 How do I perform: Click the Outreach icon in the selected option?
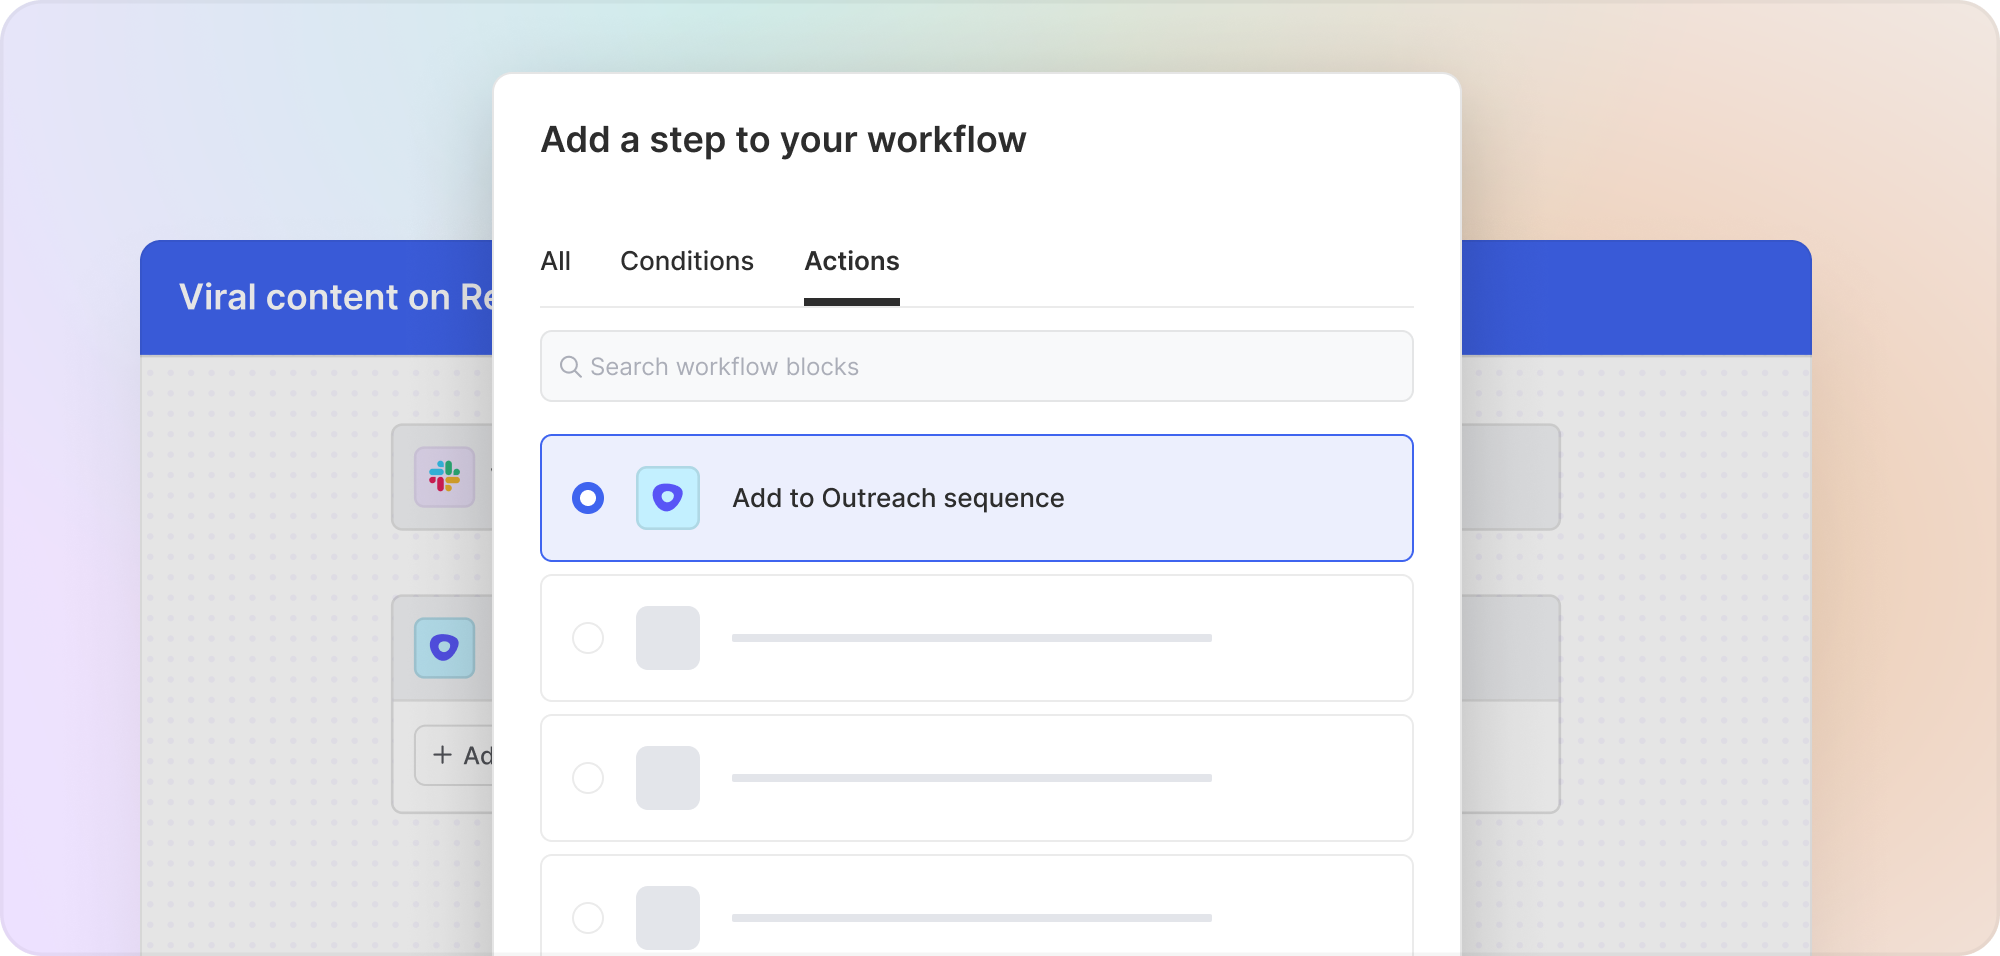pos(668,498)
